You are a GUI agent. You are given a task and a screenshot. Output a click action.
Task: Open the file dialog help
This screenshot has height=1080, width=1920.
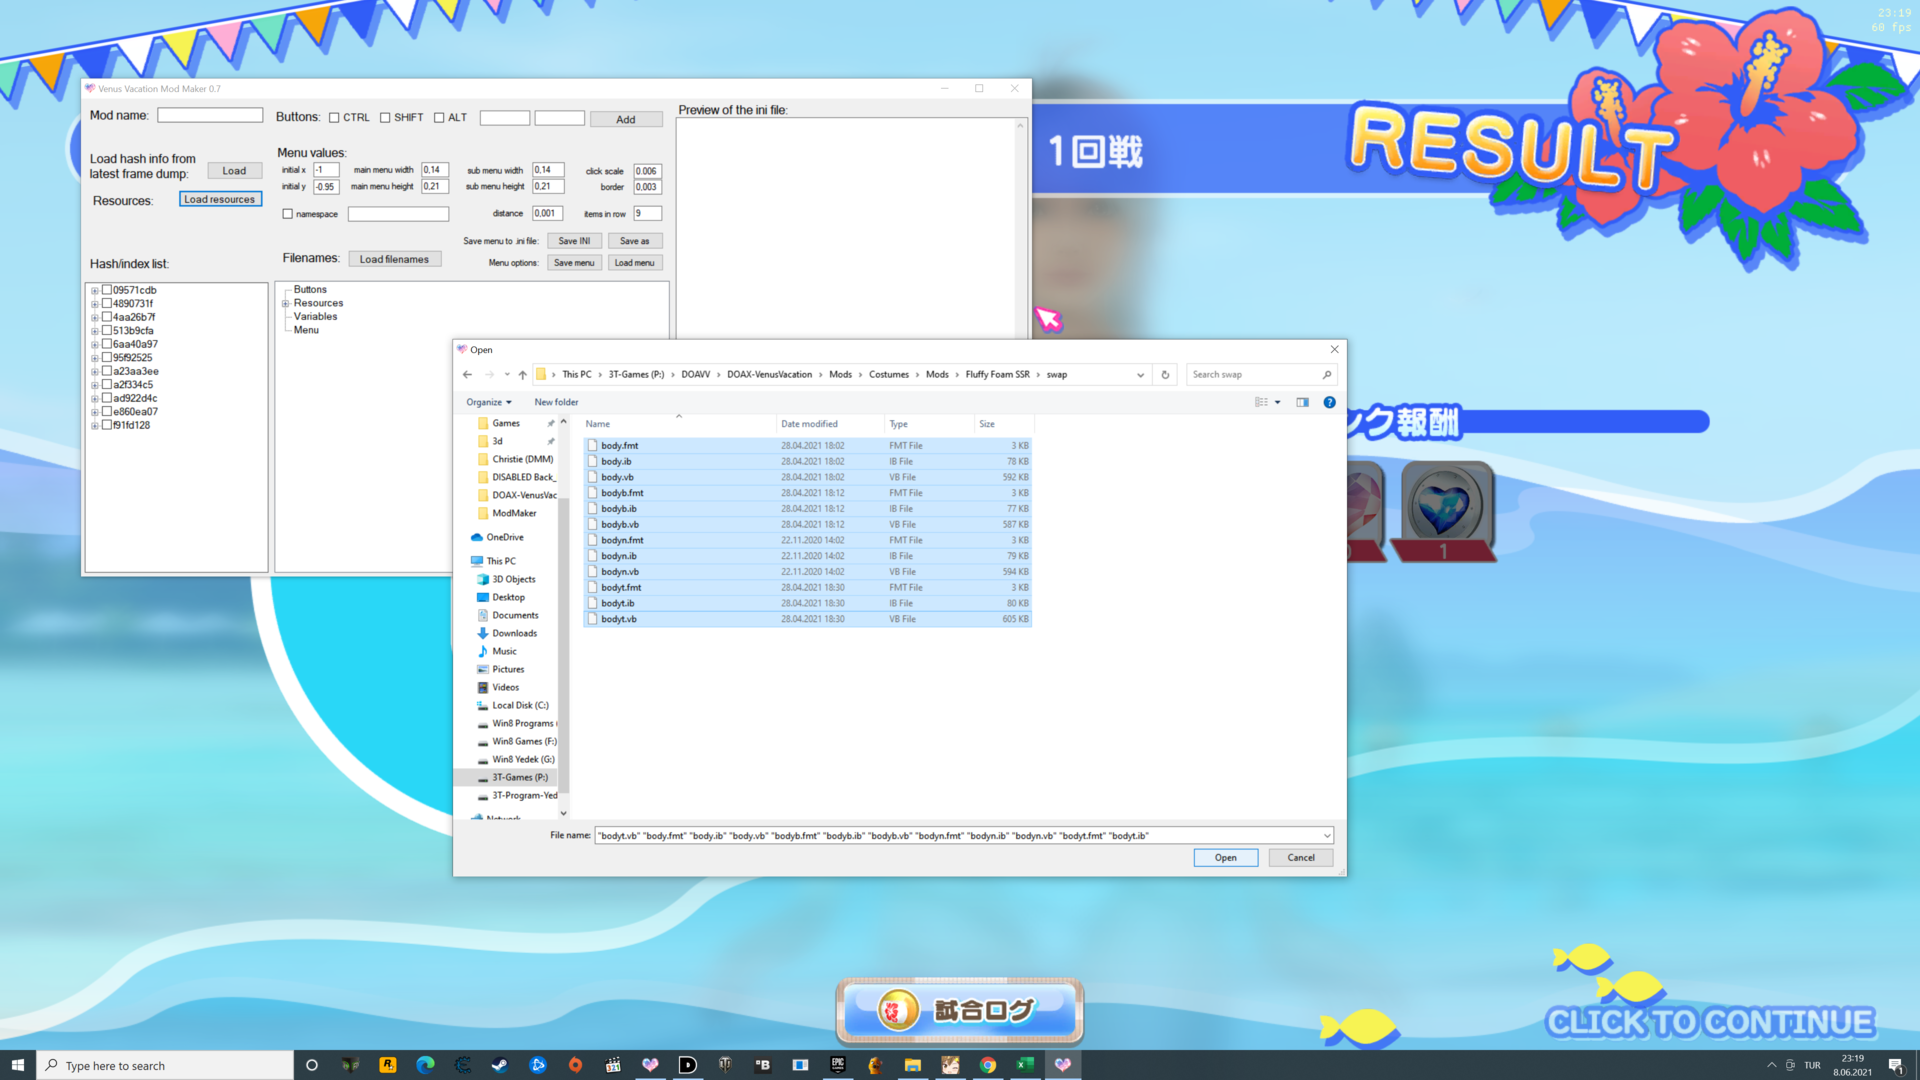pos(1329,402)
